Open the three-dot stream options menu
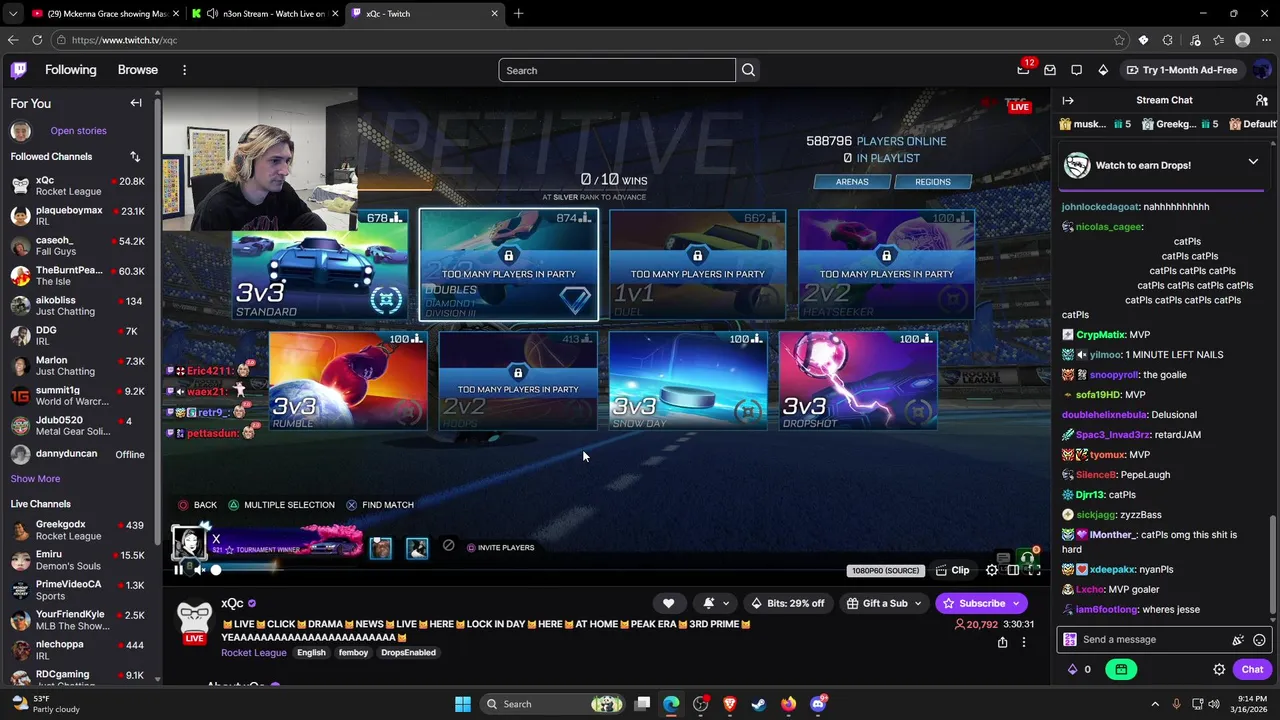Image resolution: width=1280 pixels, height=720 pixels. [x=1023, y=642]
